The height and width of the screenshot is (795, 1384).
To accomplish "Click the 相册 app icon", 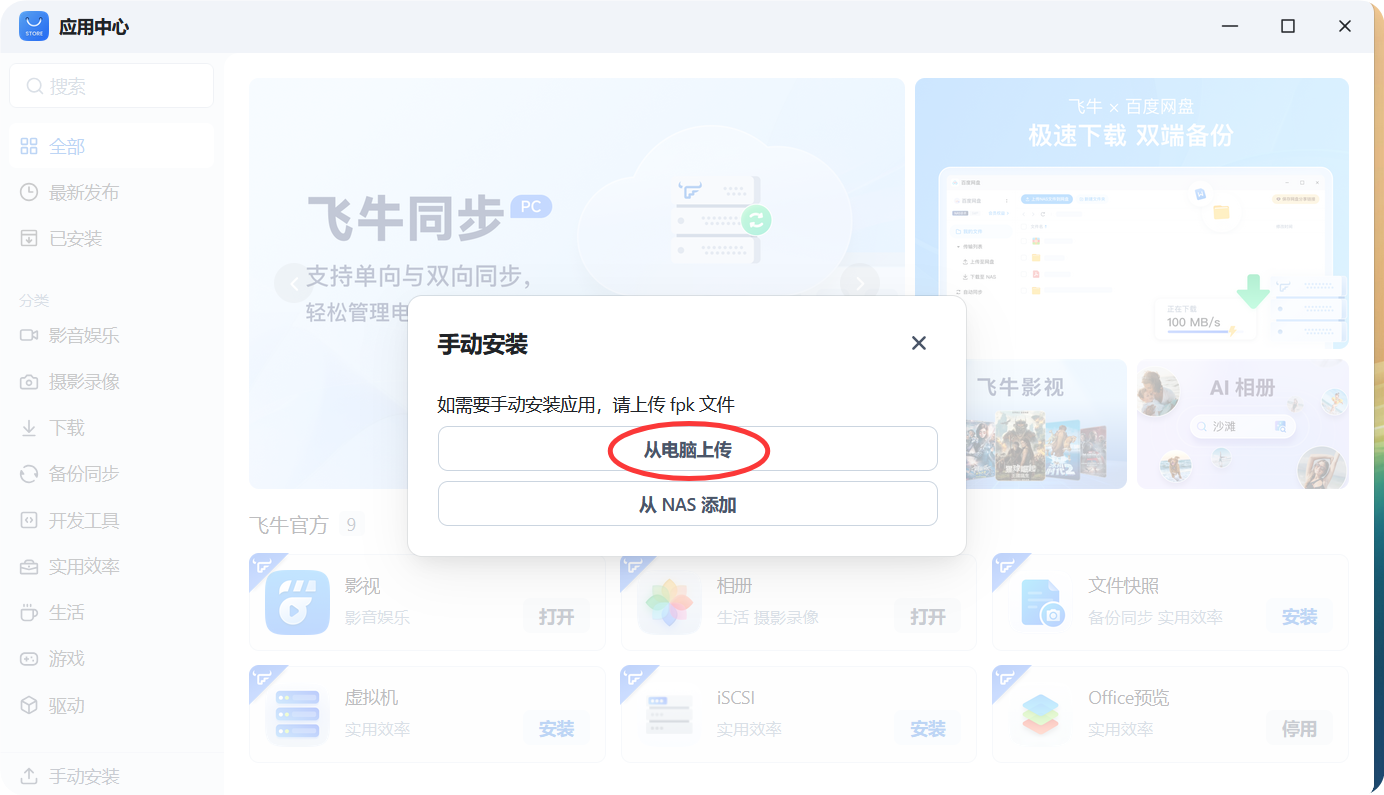I will pos(668,602).
